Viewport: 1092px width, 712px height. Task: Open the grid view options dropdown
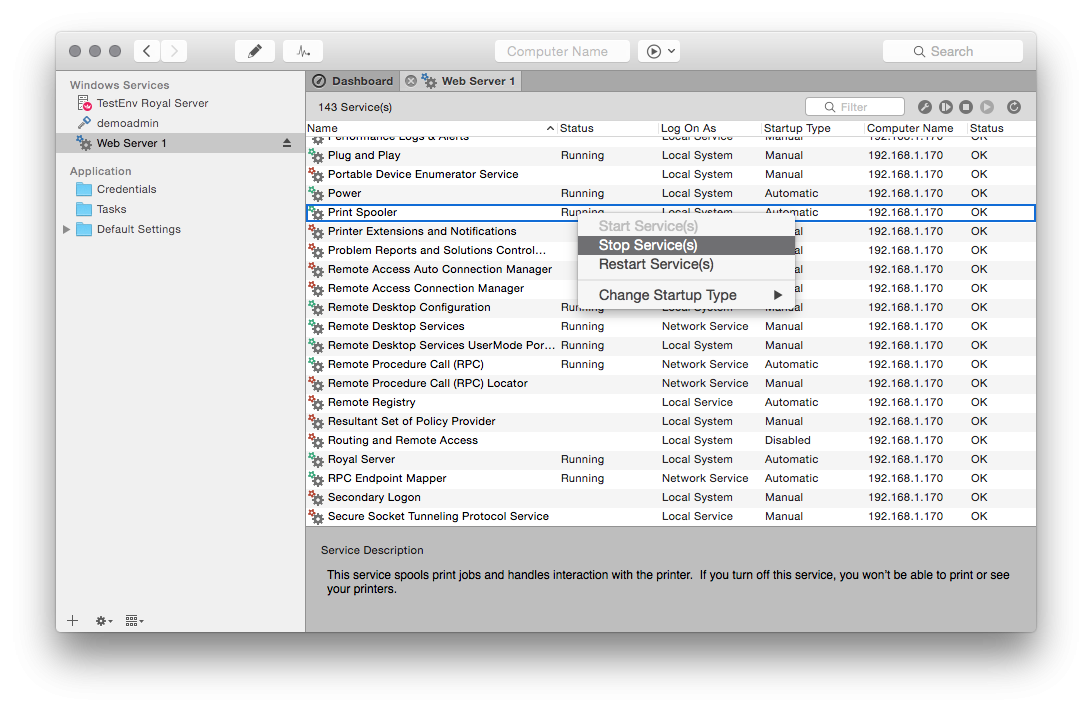[x=134, y=621]
